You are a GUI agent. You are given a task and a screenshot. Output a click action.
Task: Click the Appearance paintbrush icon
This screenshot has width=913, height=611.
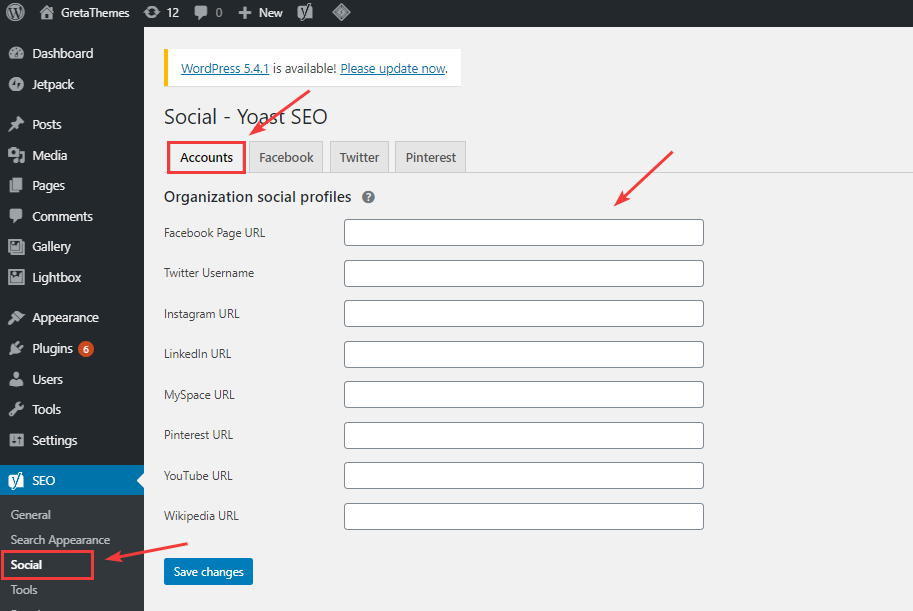pyautogui.click(x=16, y=317)
